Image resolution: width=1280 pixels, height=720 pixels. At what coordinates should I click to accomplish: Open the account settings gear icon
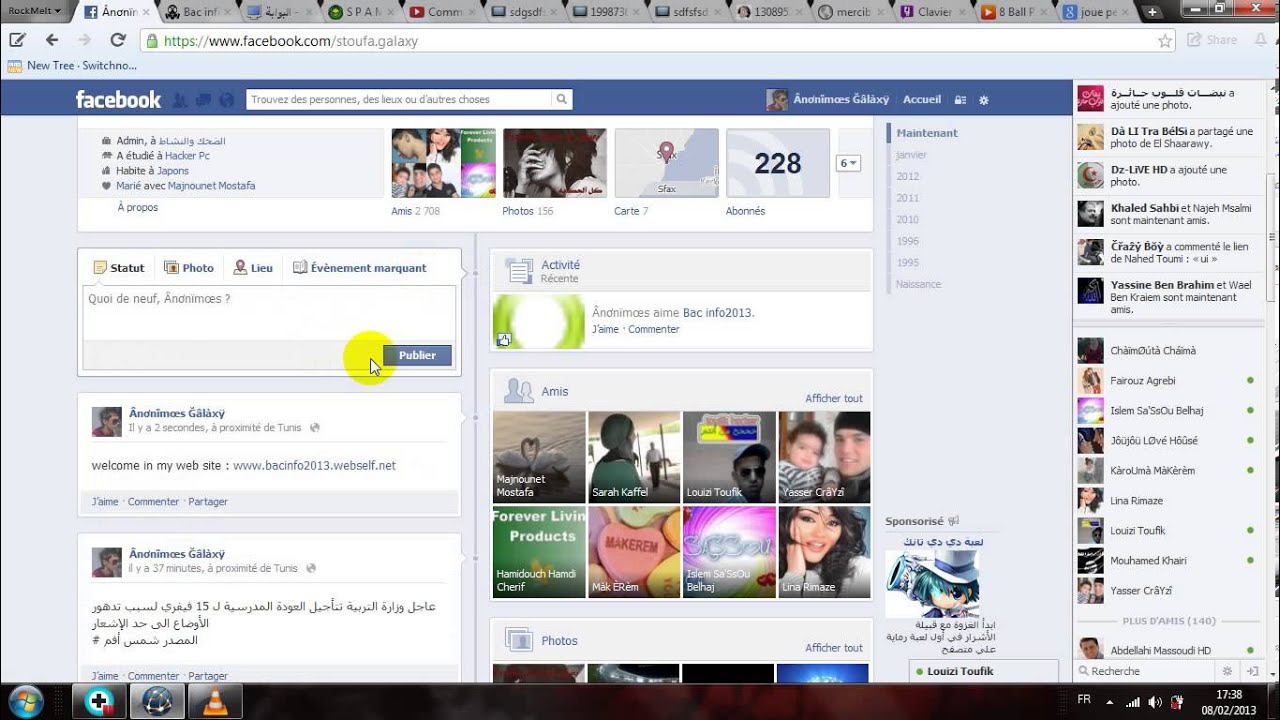click(984, 100)
